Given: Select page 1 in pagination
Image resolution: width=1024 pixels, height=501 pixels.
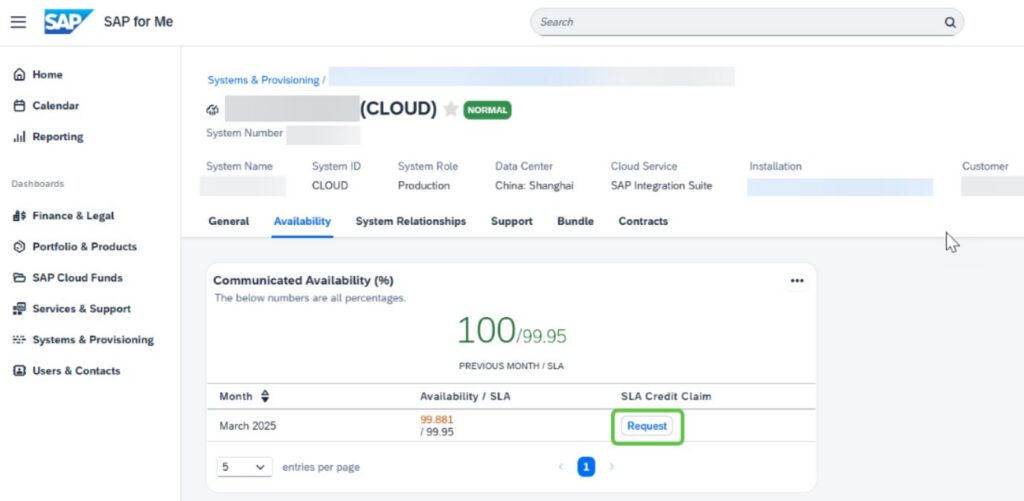Looking at the screenshot, I should (586, 467).
